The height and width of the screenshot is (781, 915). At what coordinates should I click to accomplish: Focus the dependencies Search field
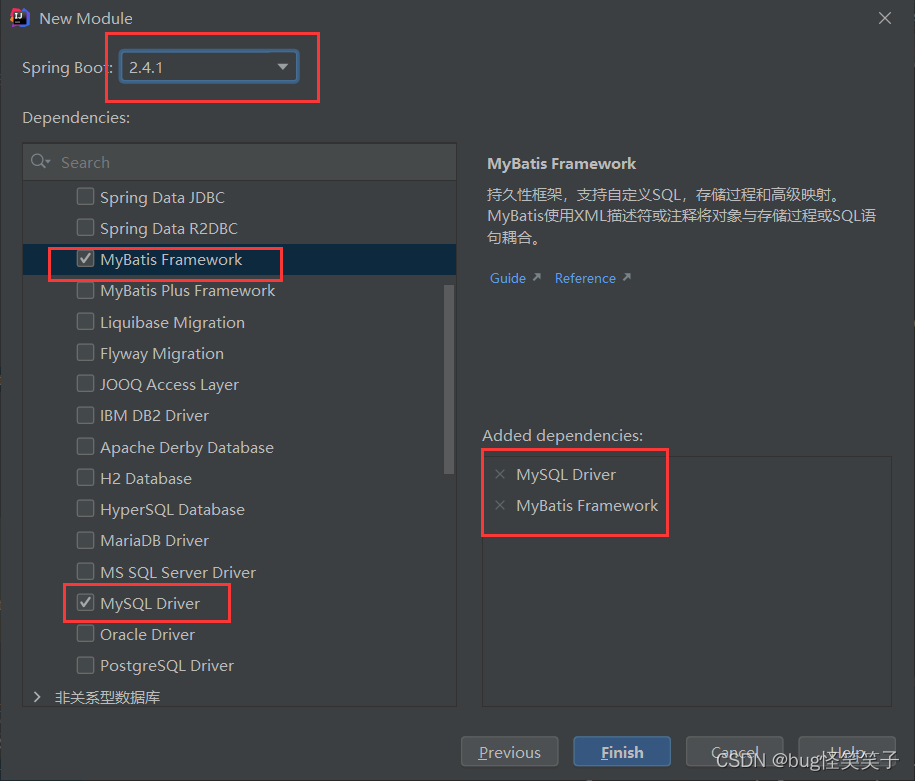click(239, 162)
